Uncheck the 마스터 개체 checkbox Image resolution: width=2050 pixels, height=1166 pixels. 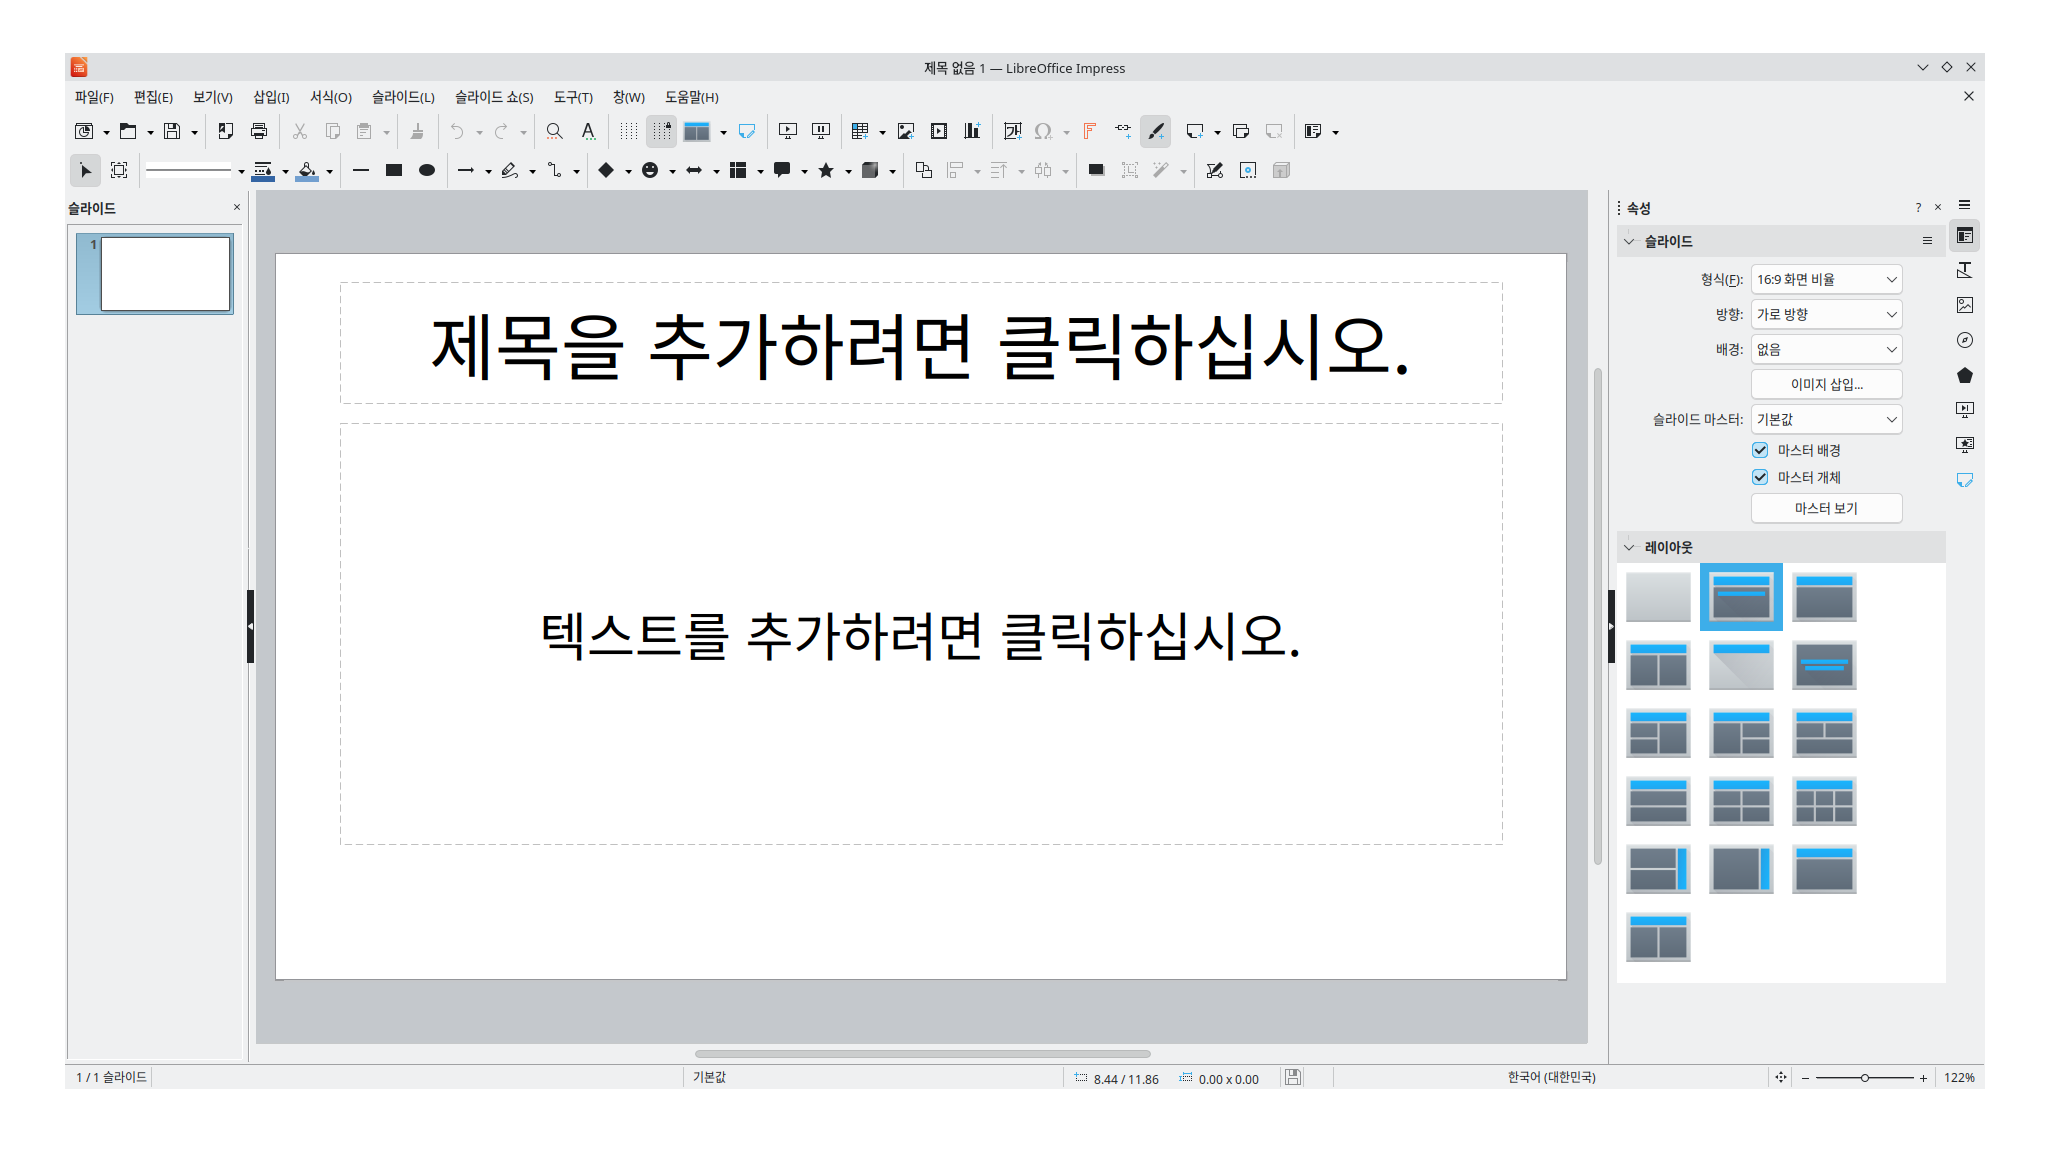[1760, 477]
